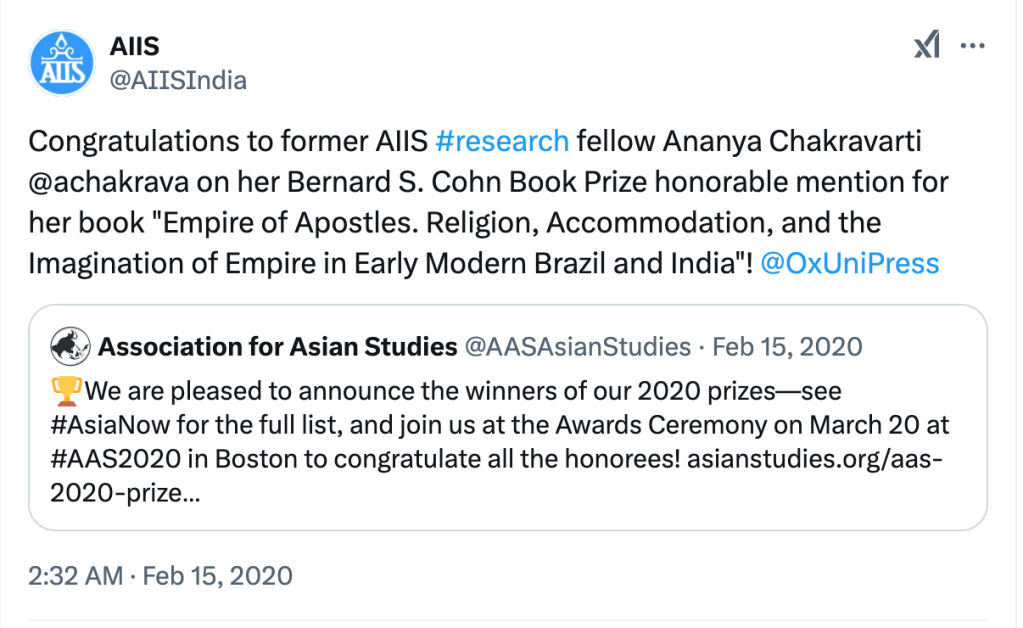
Task: Open Grok explanation icon for this post
Action: point(927,46)
